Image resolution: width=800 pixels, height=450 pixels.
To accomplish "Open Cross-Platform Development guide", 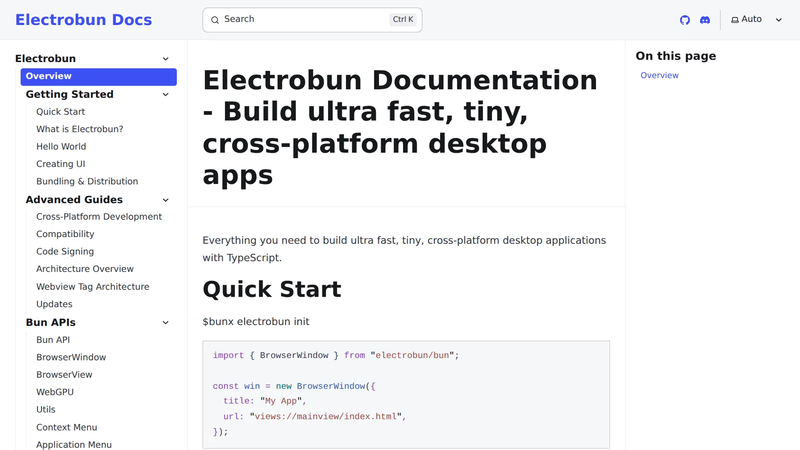I will (99, 216).
